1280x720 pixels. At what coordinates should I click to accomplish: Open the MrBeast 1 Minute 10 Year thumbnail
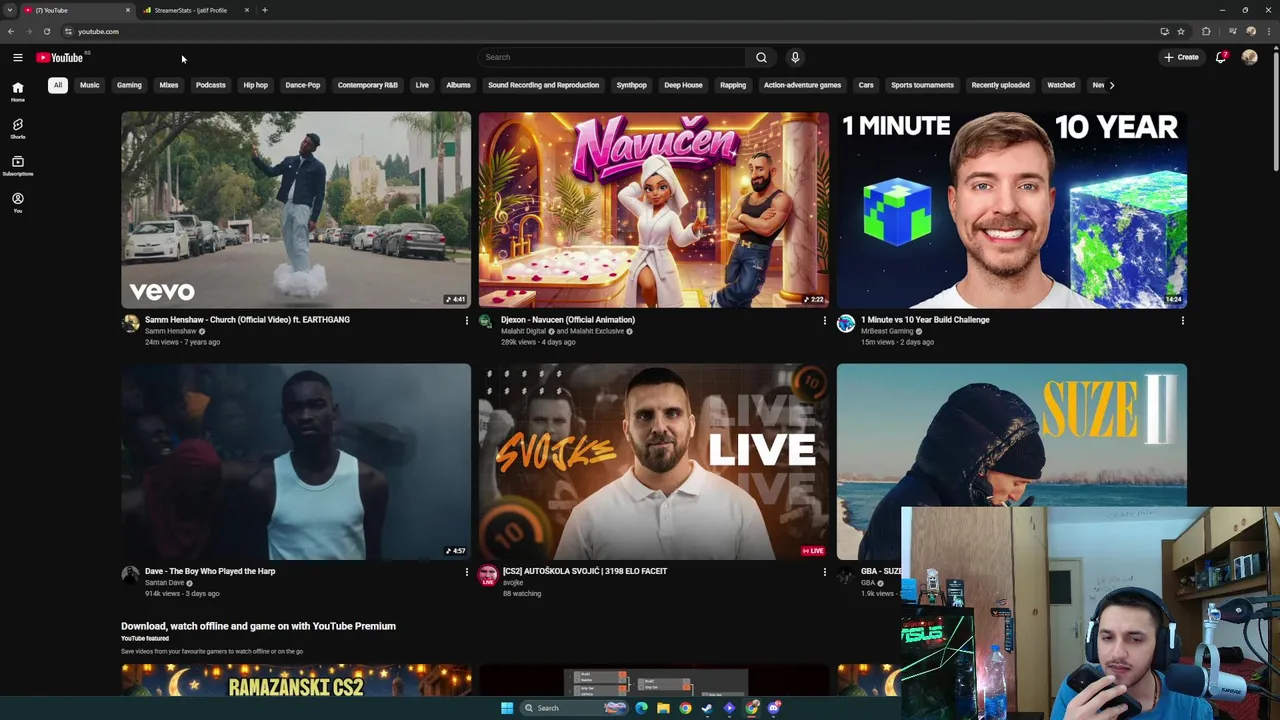tap(1012, 209)
